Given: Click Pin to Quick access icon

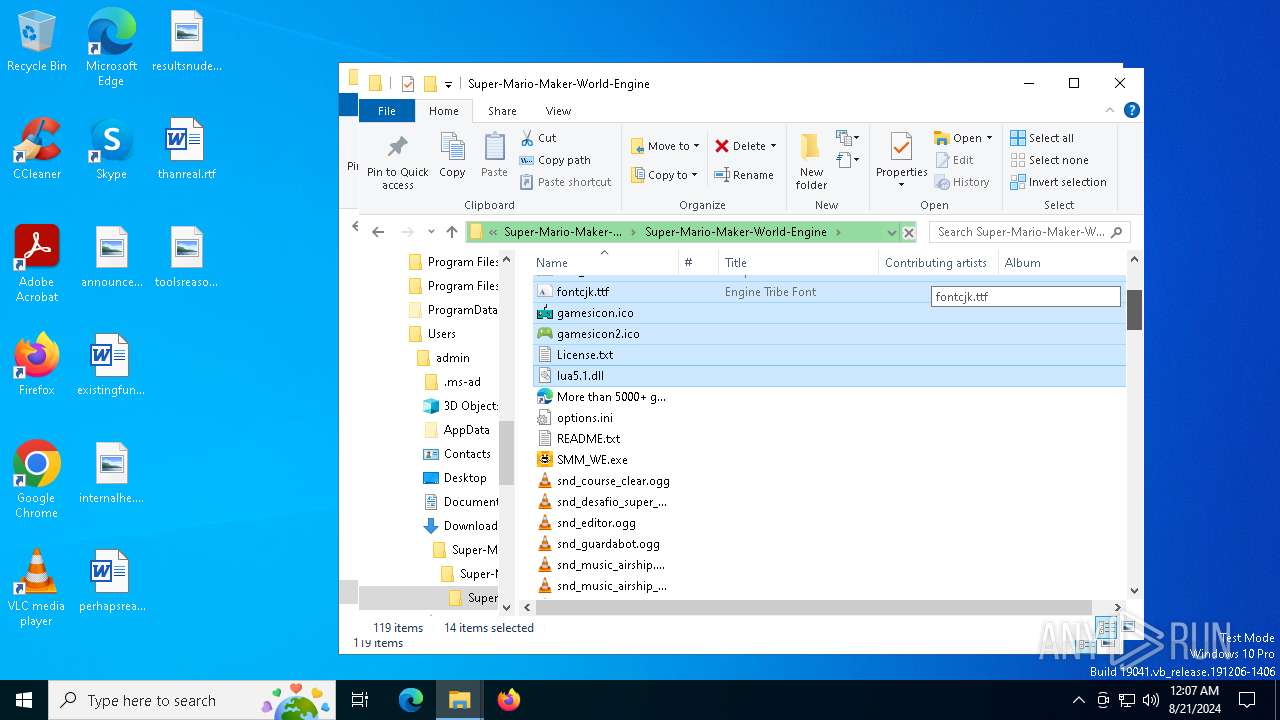Looking at the screenshot, I should click(x=397, y=160).
